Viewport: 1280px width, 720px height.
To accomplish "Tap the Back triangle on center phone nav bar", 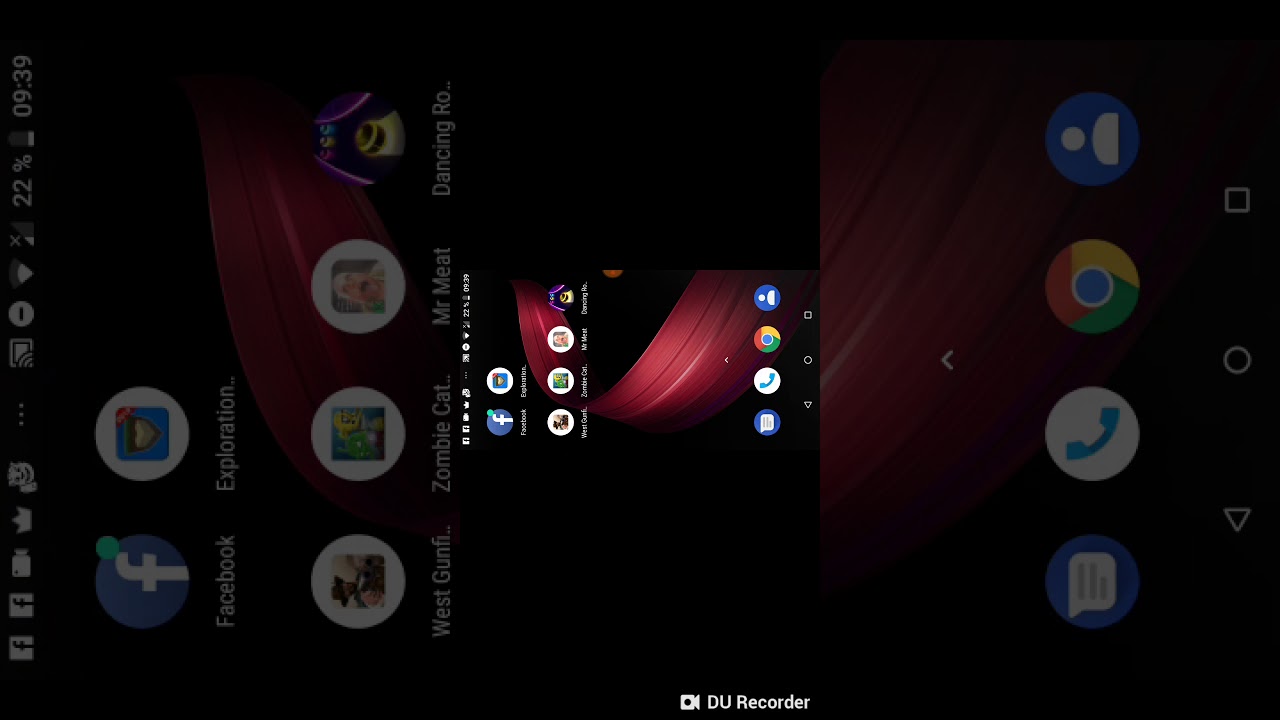I will click(x=808, y=405).
